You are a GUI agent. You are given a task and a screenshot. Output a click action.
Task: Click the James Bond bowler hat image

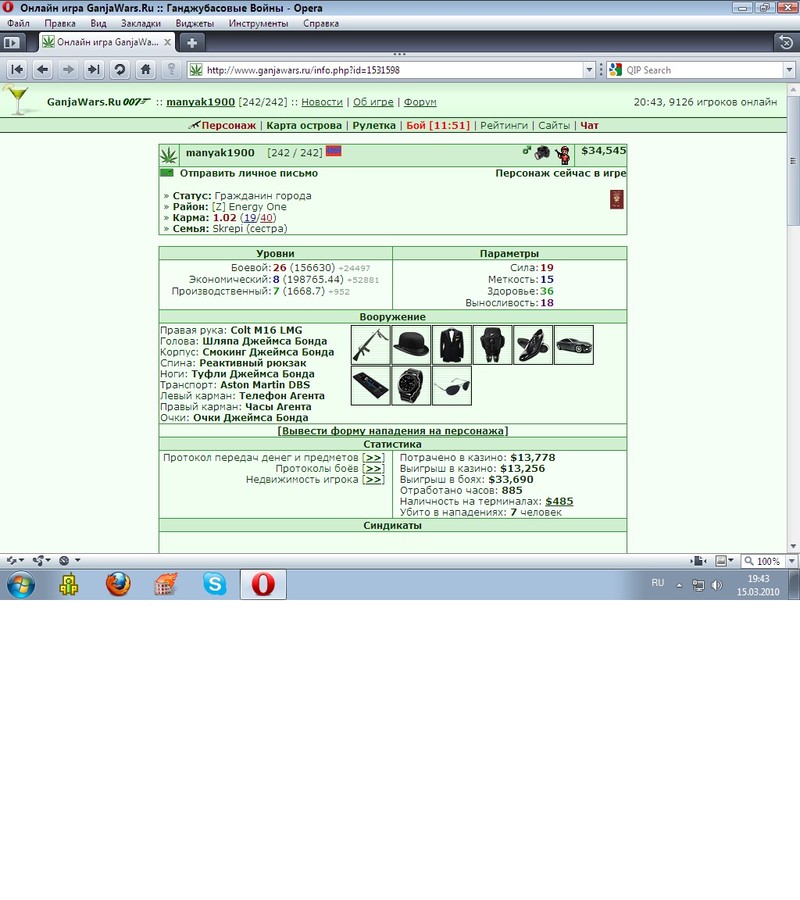click(411, 345)
